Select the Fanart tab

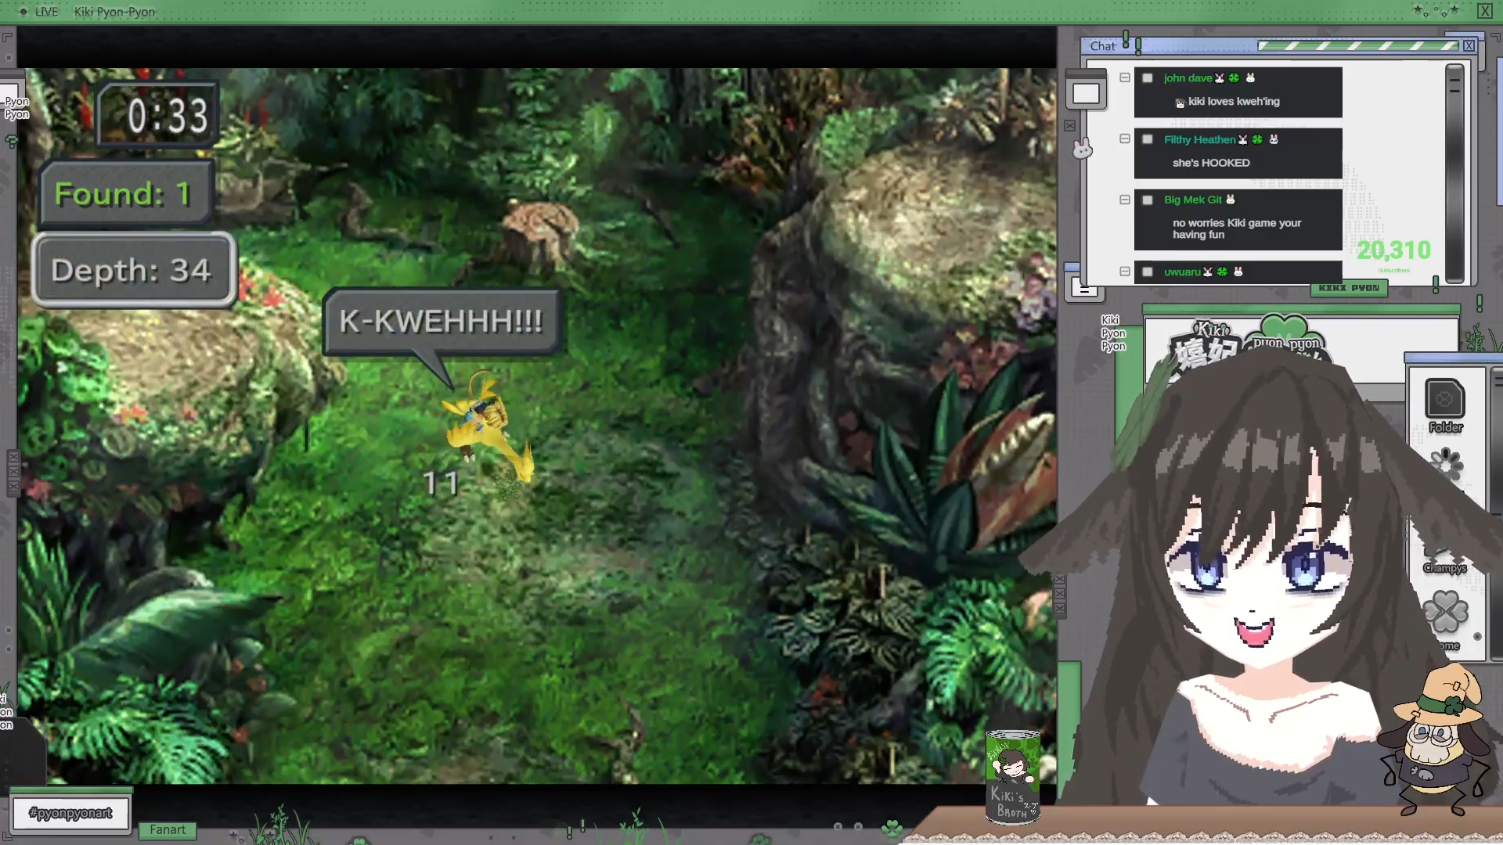pyautogui.click(x=167, y=830)
